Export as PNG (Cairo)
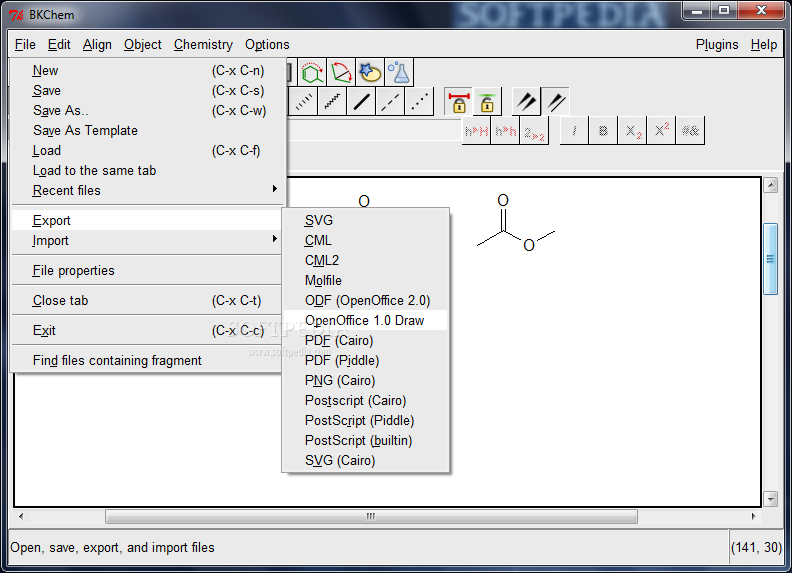This screenshot has height=573, width=792. click(x=366, y=380)
